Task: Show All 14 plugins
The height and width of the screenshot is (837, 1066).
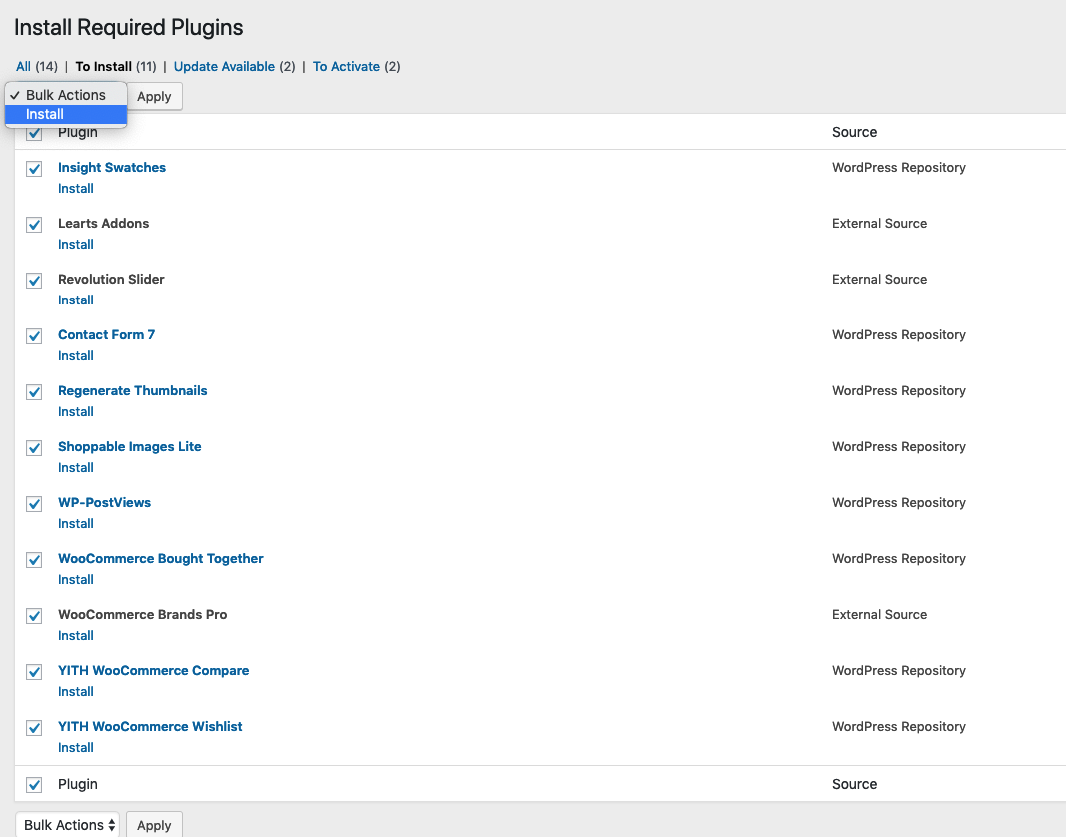Action: click(x=22, y=66)
